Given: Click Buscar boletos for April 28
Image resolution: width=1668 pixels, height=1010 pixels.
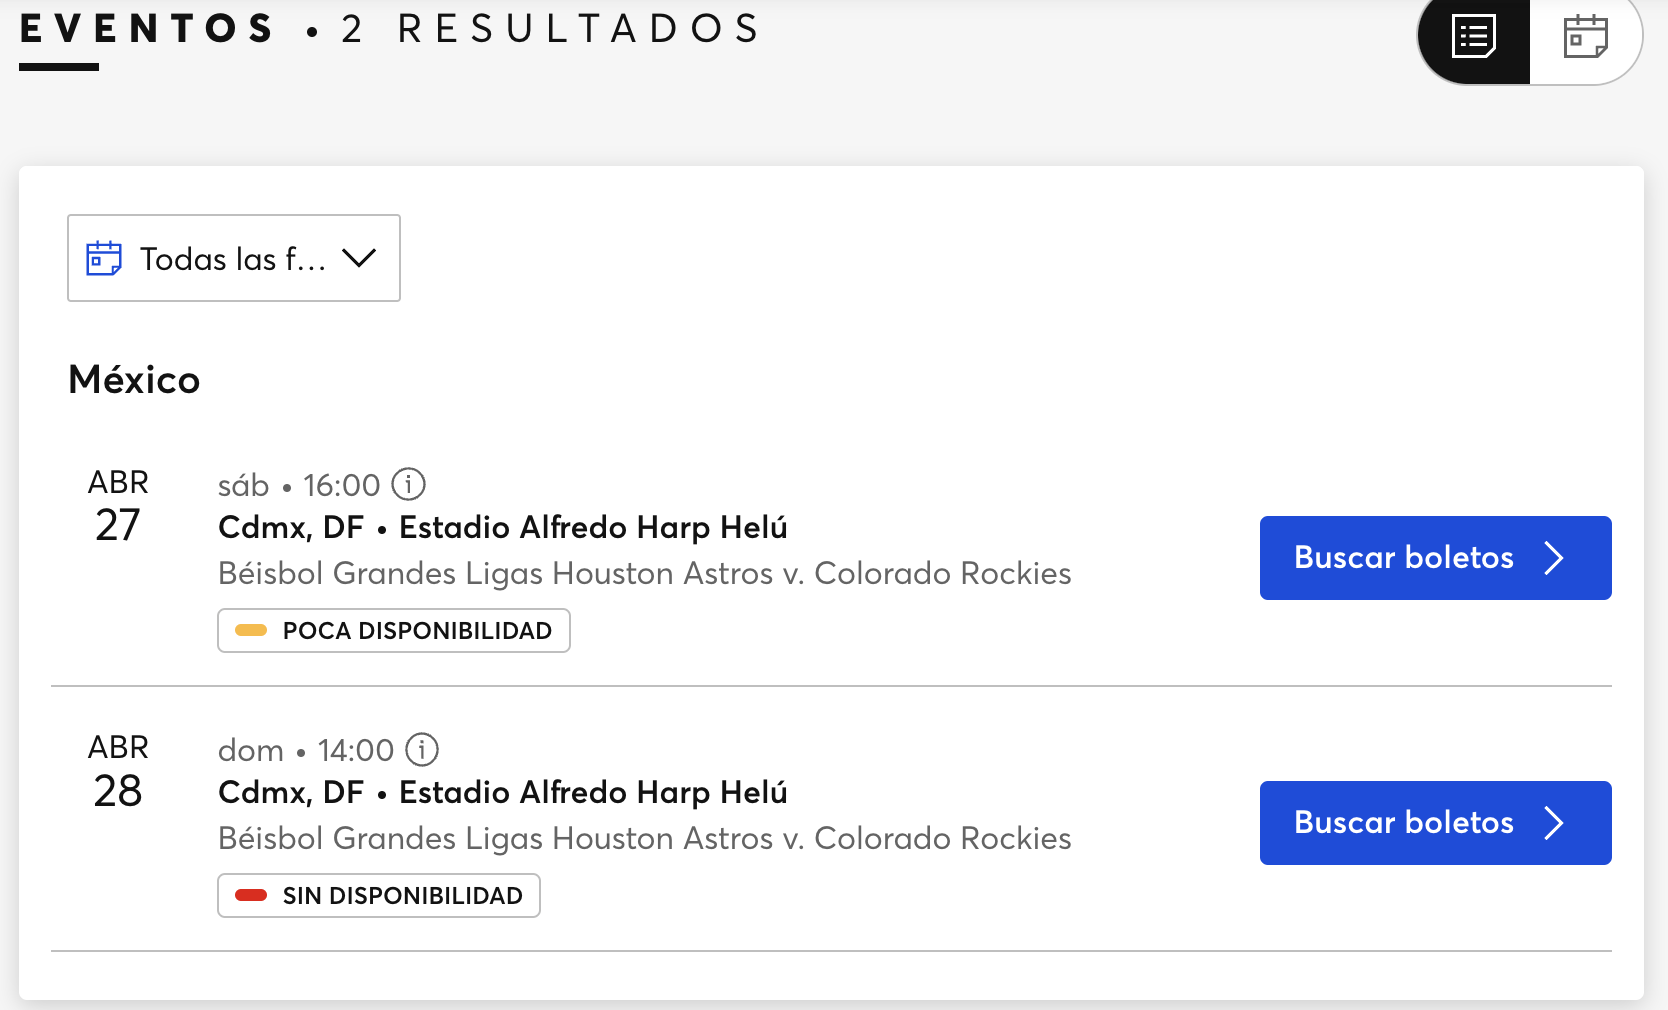Looking at the screenshot, I should [1403, 823].
